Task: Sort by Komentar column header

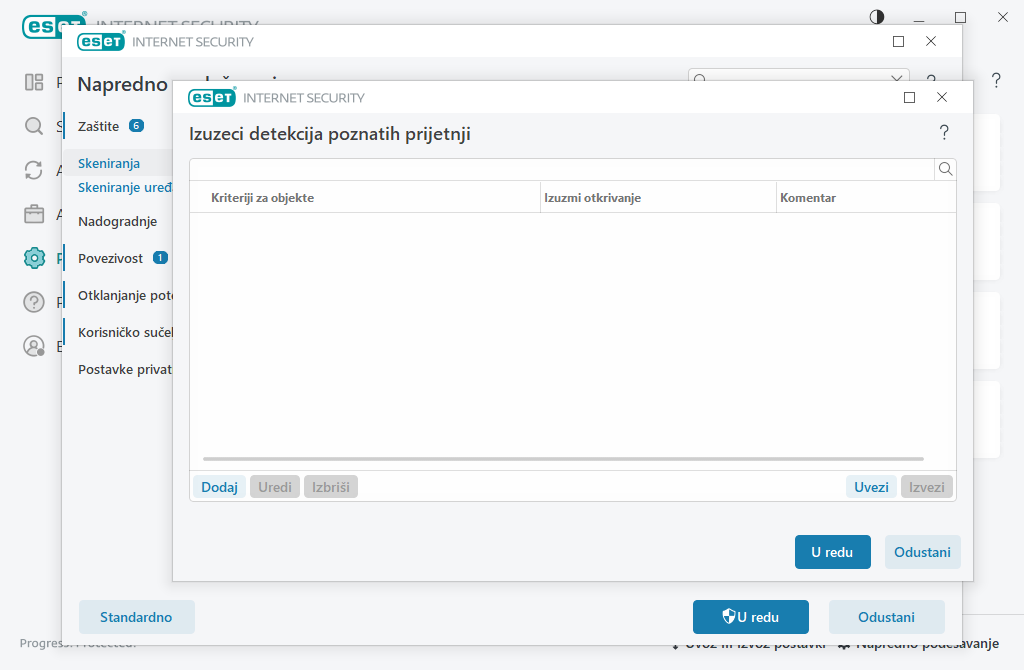Action: point(808,198)
